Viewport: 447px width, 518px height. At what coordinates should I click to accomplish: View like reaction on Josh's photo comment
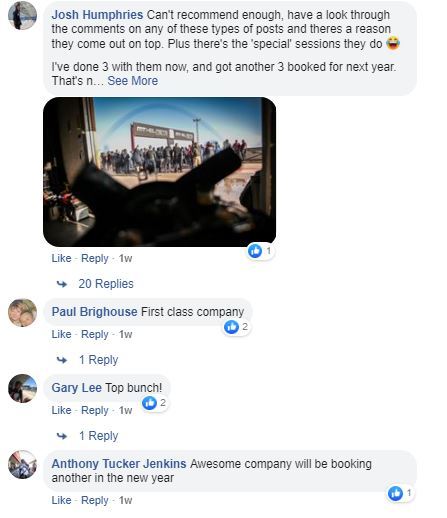(x=260, y=251)
